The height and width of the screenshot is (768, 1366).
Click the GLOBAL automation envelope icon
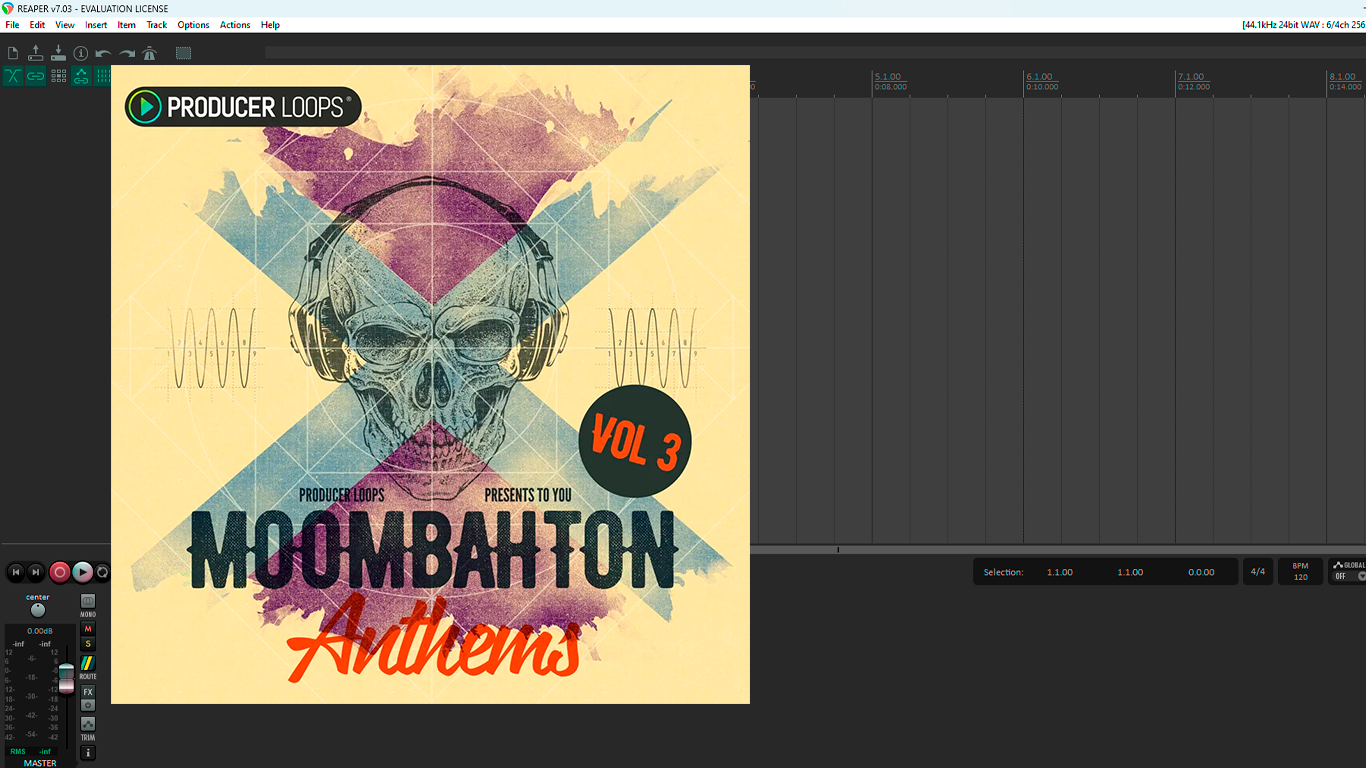click(x=1338, y=565)
